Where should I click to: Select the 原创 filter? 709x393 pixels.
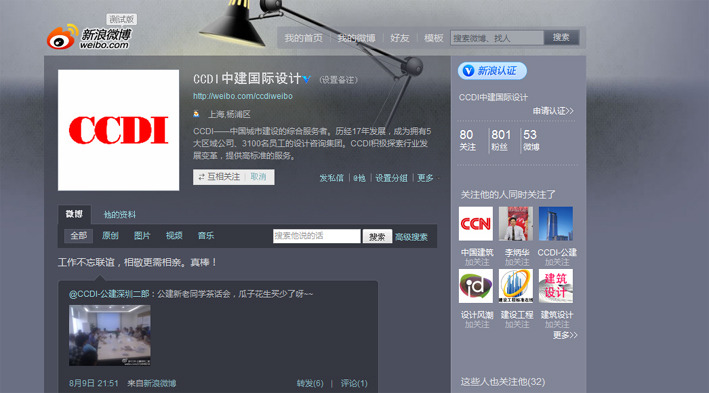pos(110,236)
